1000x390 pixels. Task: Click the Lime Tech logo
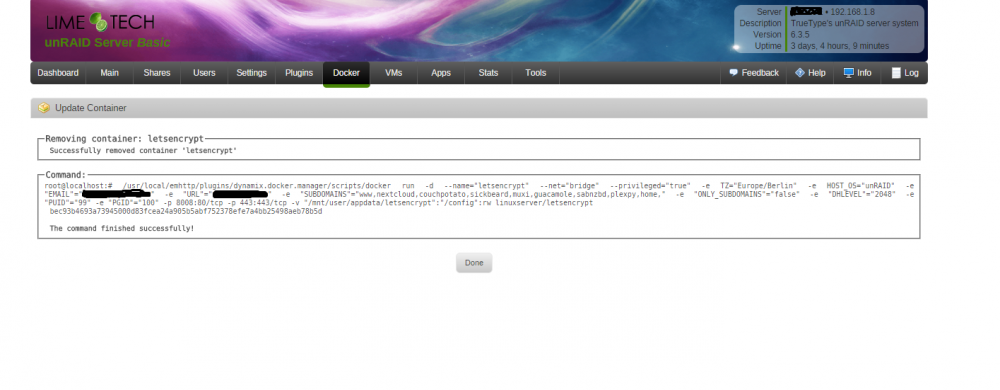pos(100,22)
